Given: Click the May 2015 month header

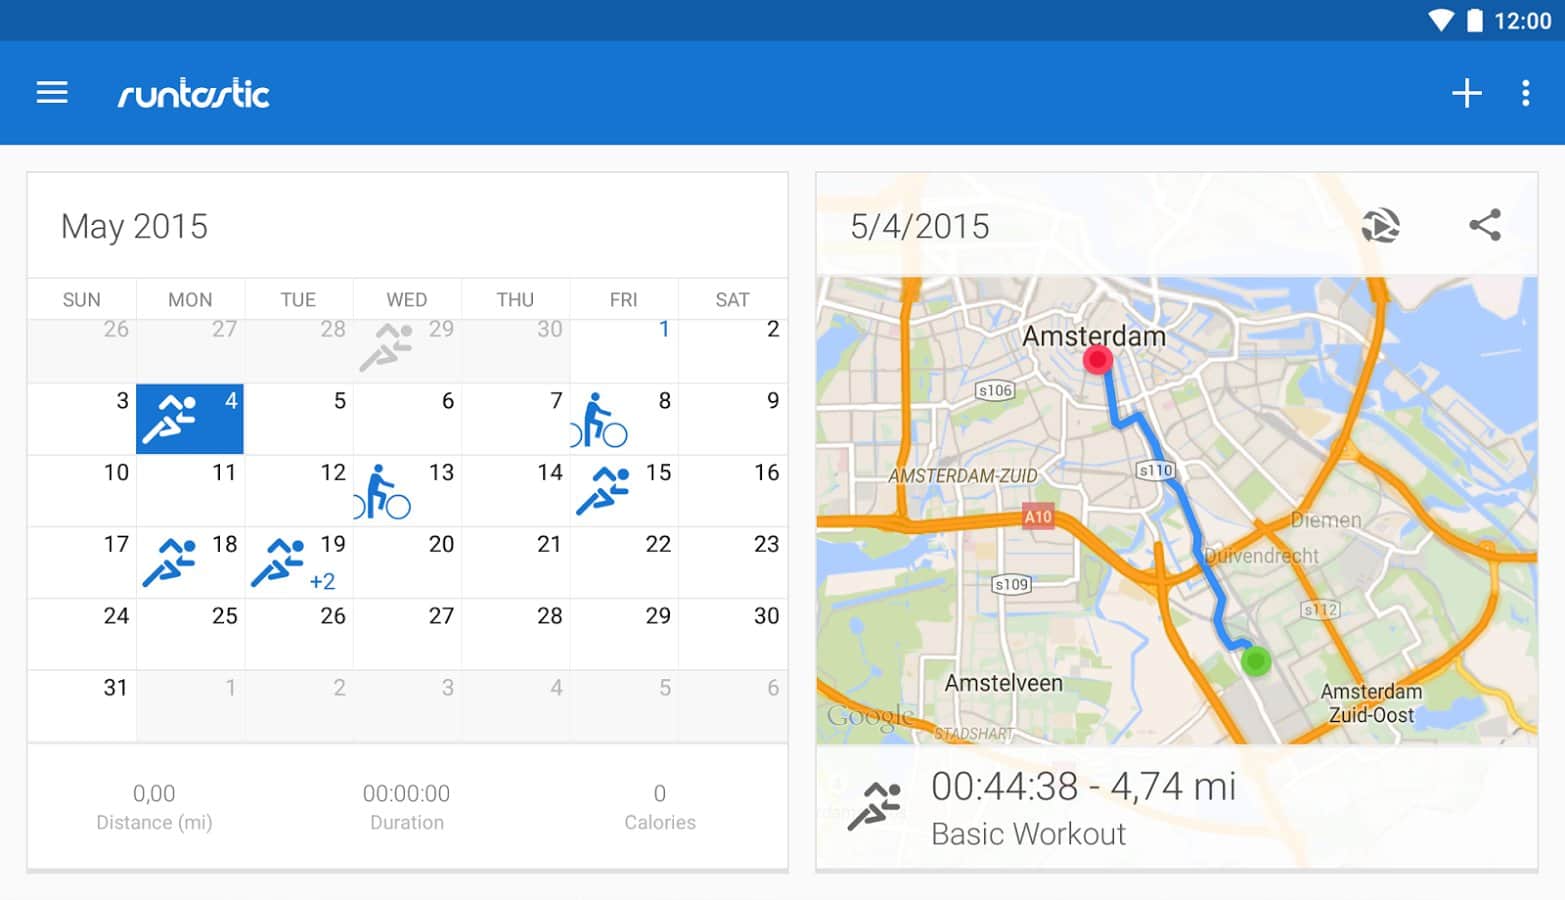Looking at the screenshot, I should (134, 227).
